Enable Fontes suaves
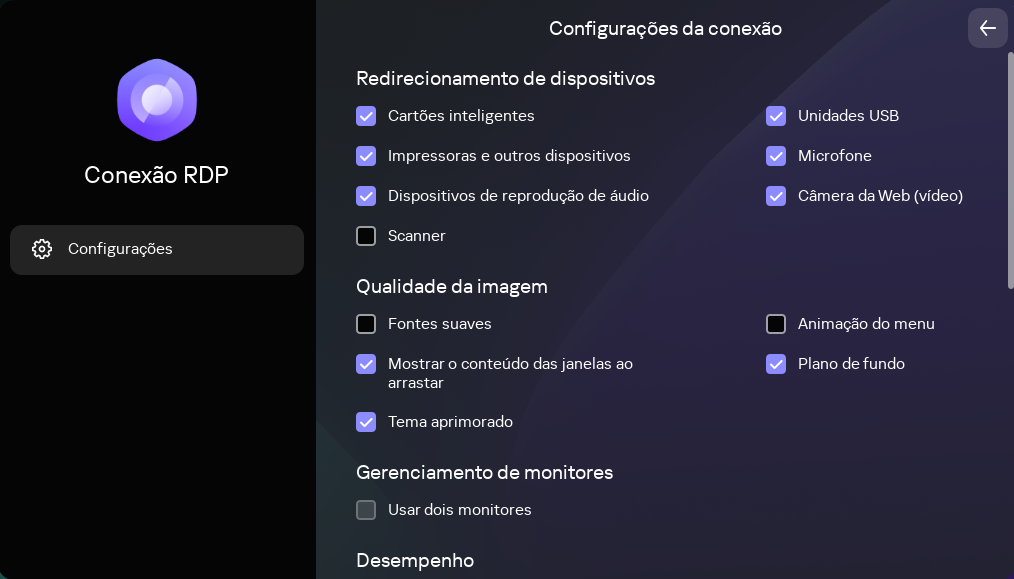This screenshot has height=579, width=1014. point(366,324)
